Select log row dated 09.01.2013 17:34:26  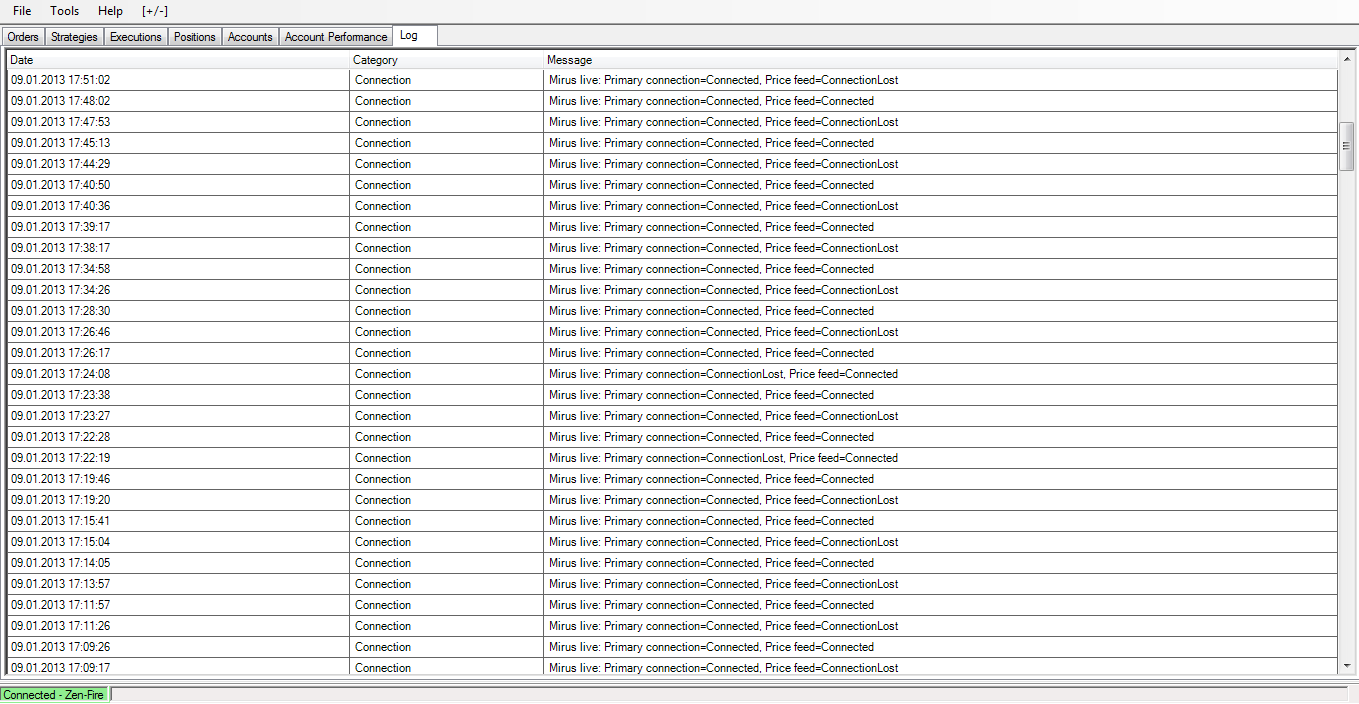coord(672,290)
